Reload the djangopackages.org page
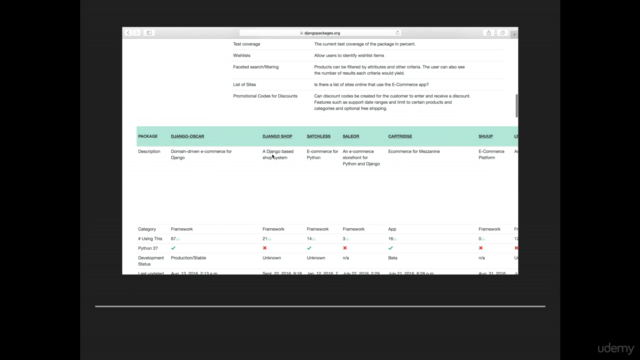This screenshot has width=640, height=360. click(x=397, y=33)
